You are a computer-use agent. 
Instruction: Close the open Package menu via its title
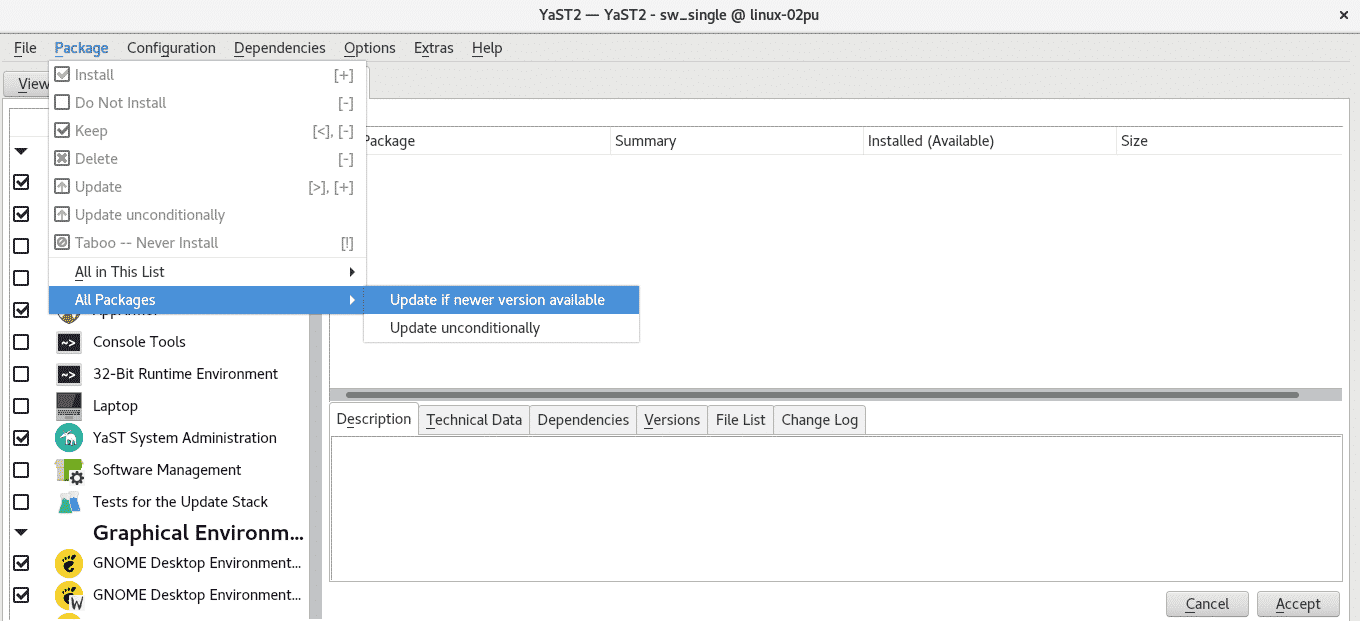[82, 48]
